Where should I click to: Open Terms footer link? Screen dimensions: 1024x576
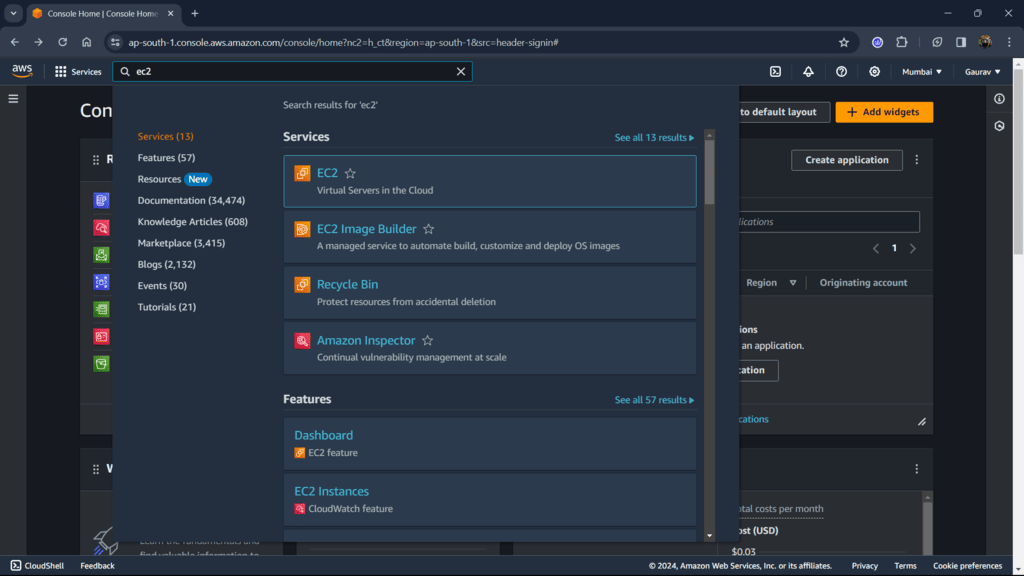click(905, 566)
